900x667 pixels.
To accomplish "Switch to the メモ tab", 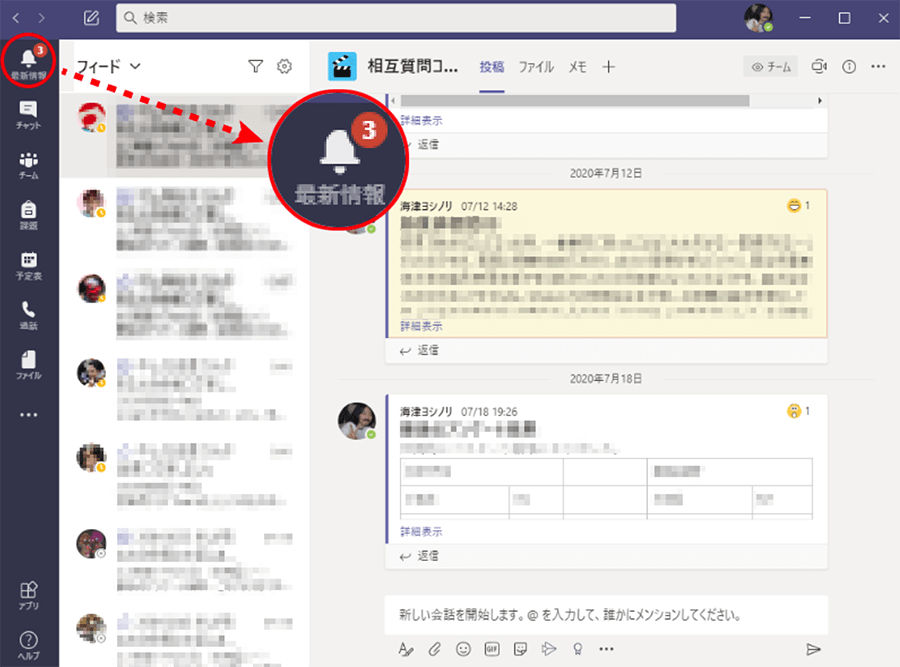I will [577, 67].
